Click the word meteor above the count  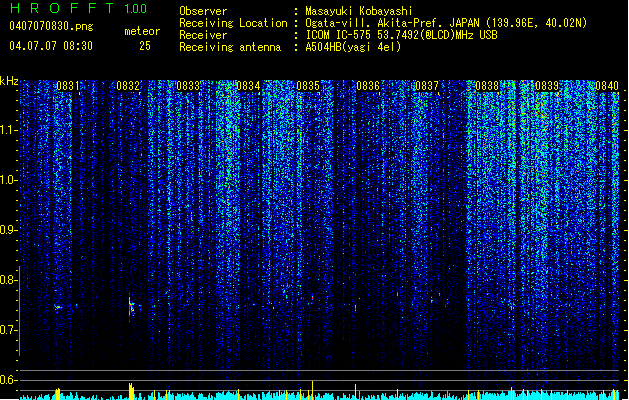click(142, 31)
